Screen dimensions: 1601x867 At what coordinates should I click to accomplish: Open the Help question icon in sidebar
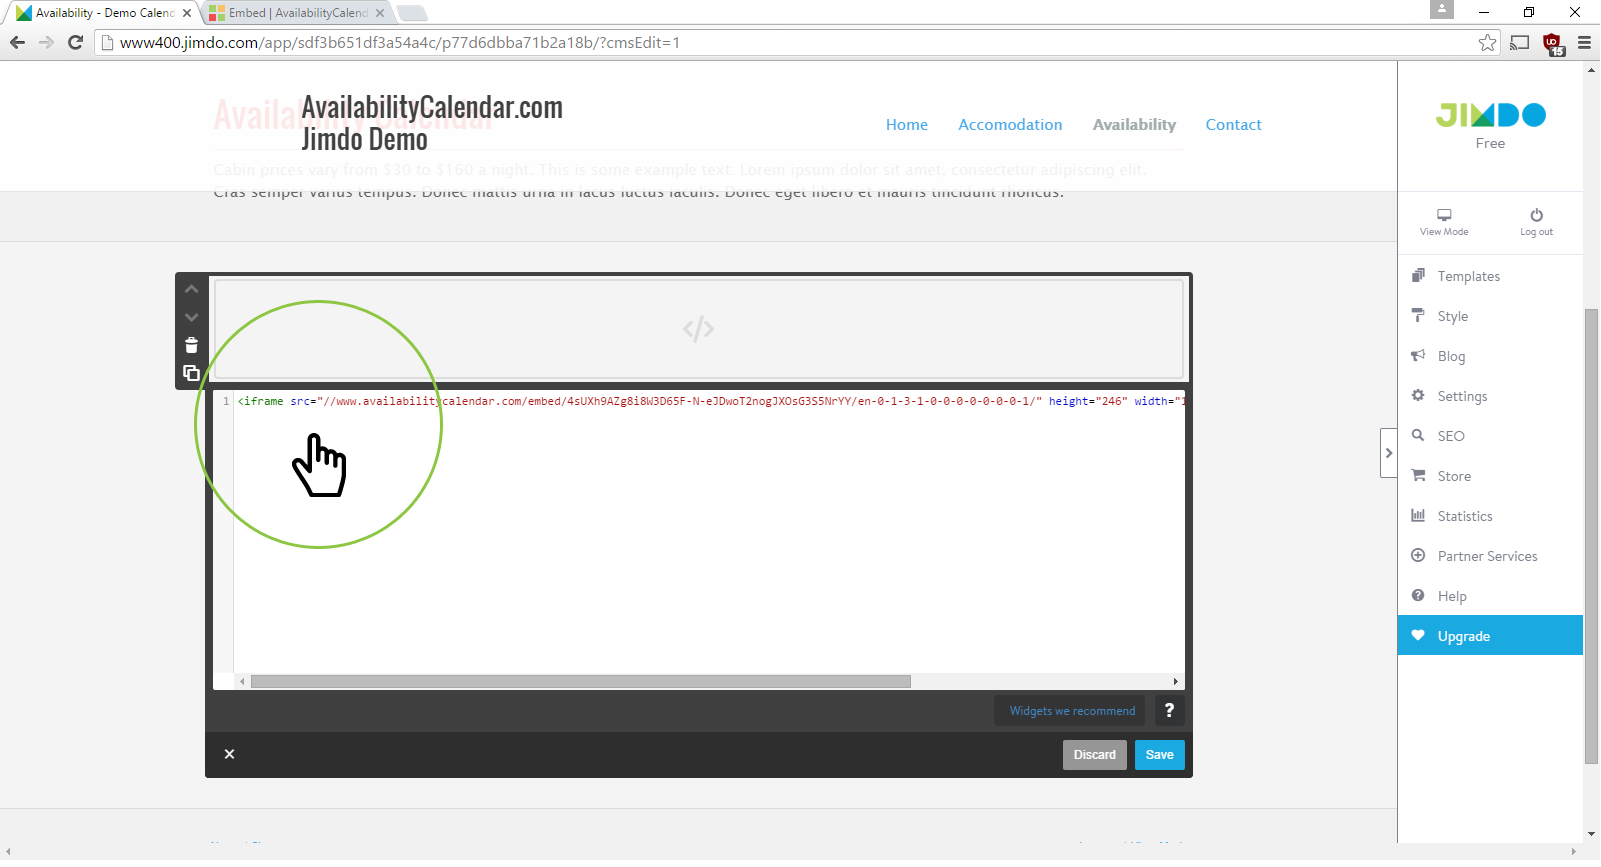point(1418,595)
